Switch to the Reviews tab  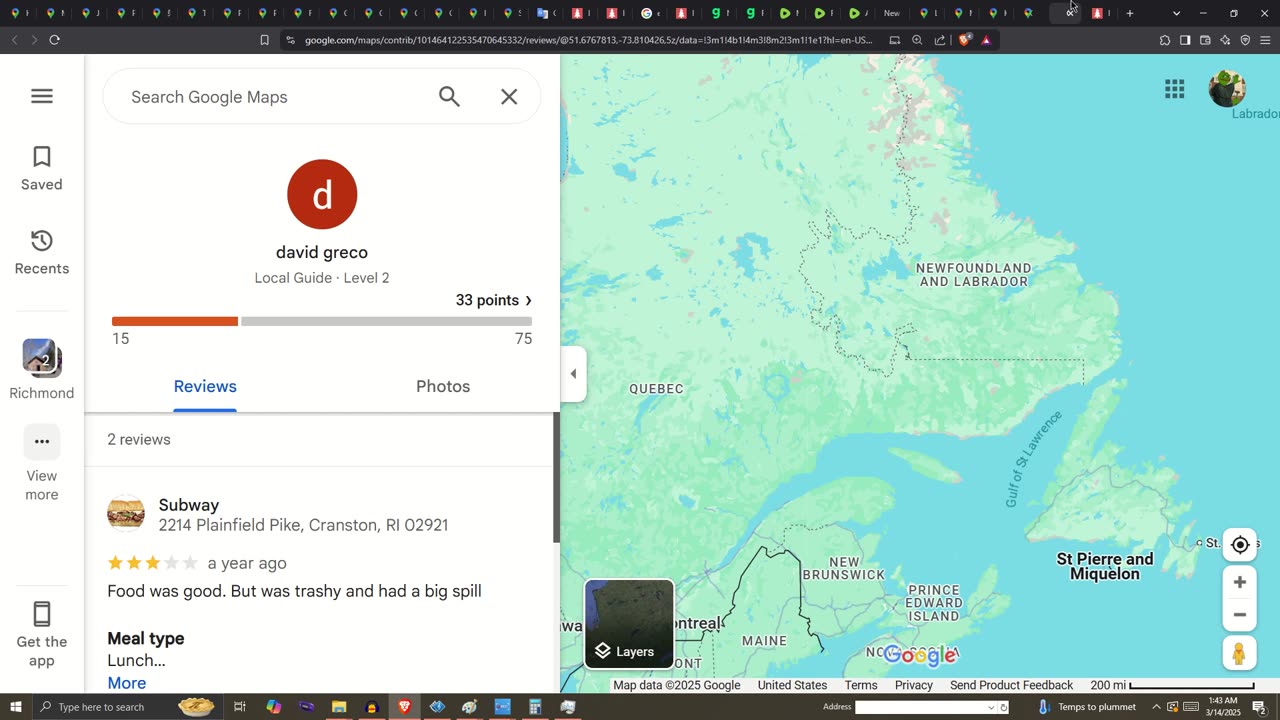(x=205, y=387)
